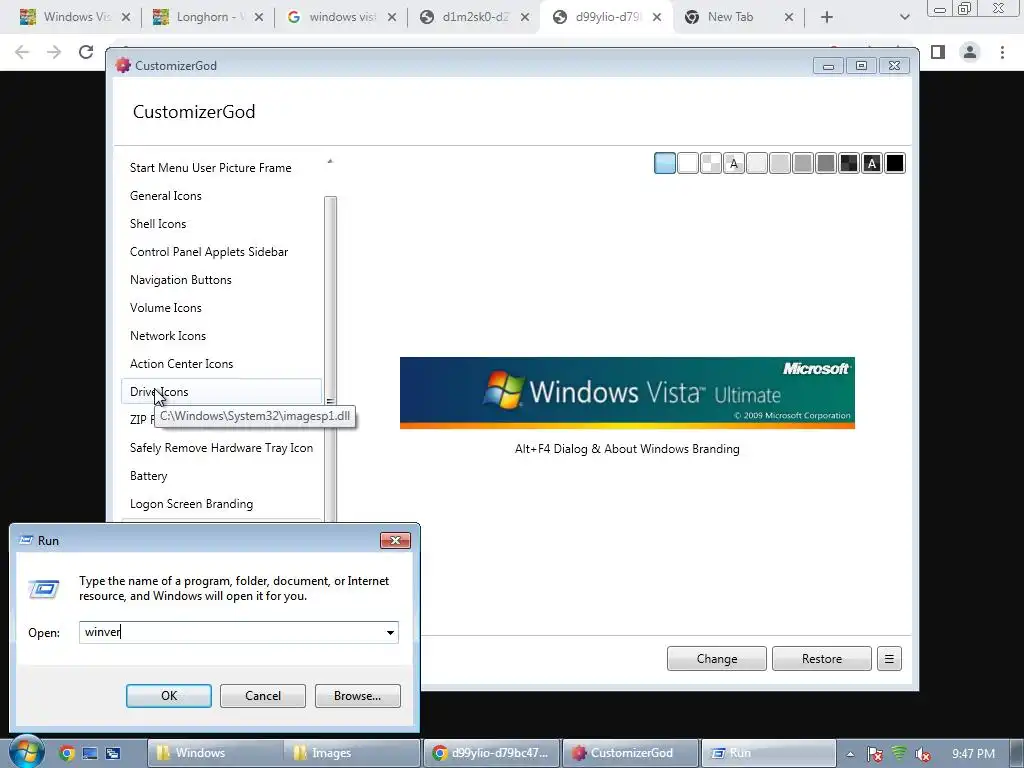
Task: Click the Restore button in CustomizerGod
Action: (822, 659)
